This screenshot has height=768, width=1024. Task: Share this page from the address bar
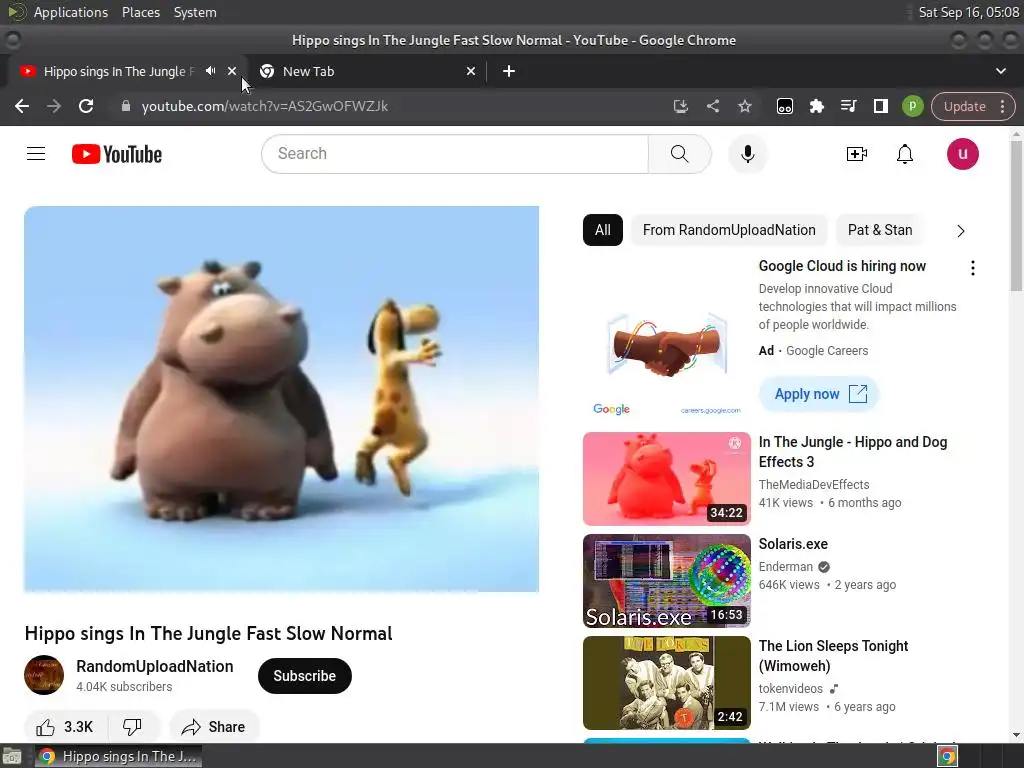coord(712,106)
